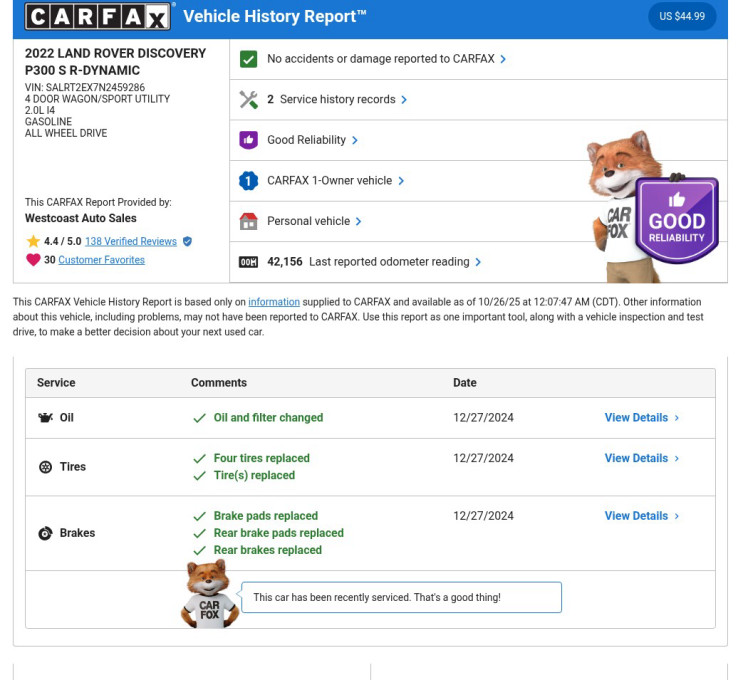743x680 pixels.
Task: Click the pink Customer Favorites heart icon
Action: tap(33, 260)
